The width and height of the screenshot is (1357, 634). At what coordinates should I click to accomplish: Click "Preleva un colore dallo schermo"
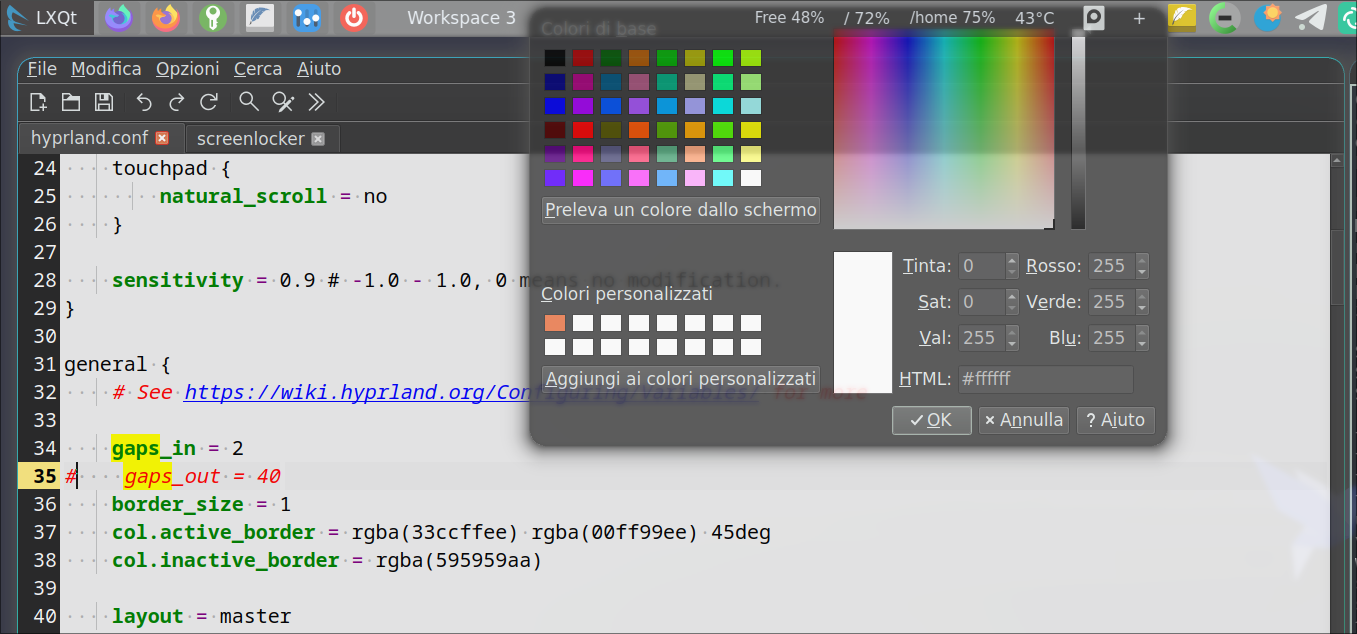coord(680,210)
